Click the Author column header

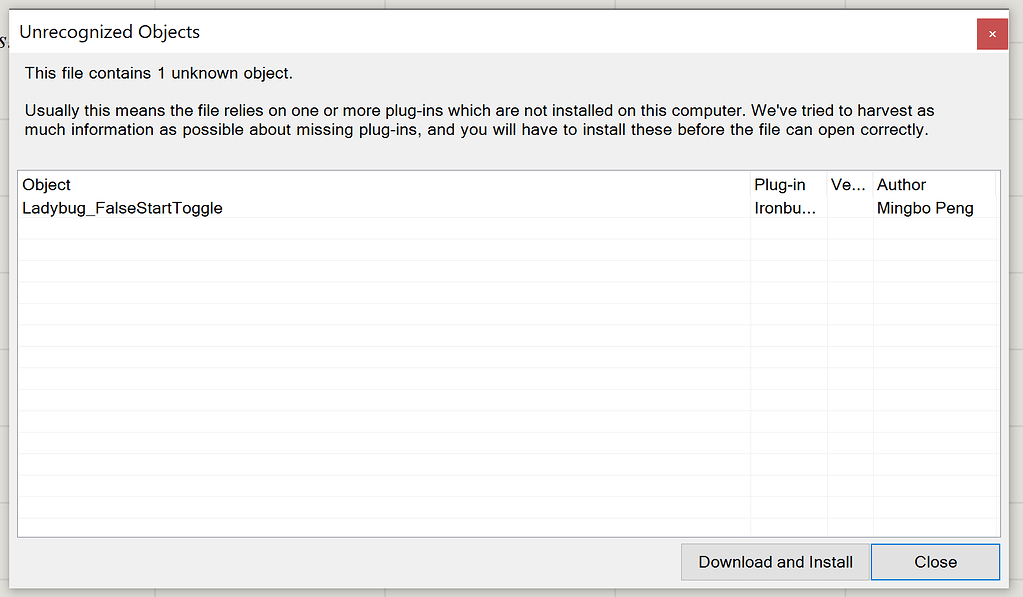[x=901, y=185]
